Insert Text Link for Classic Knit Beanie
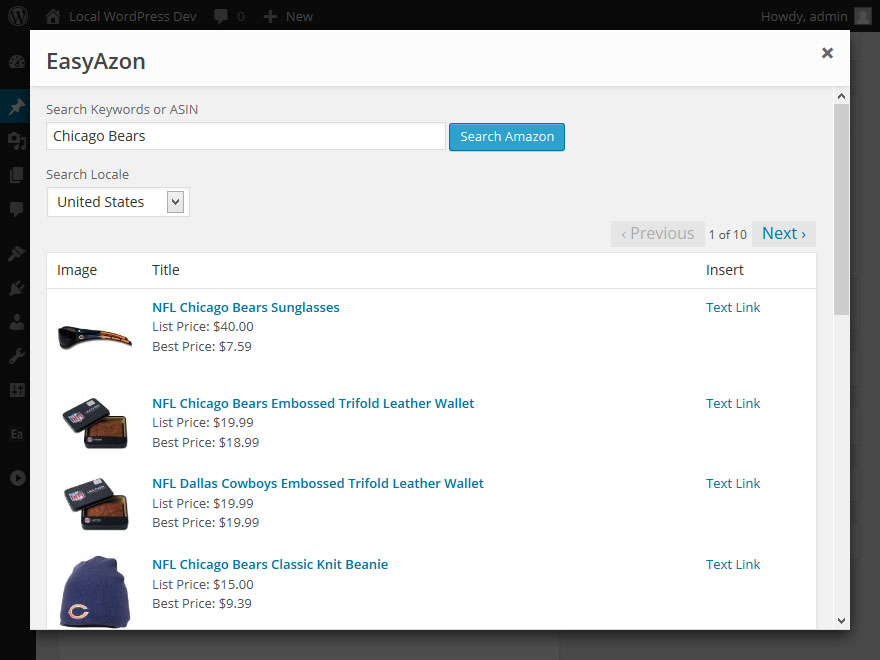The image size is (880, 660). click(733, 565)
